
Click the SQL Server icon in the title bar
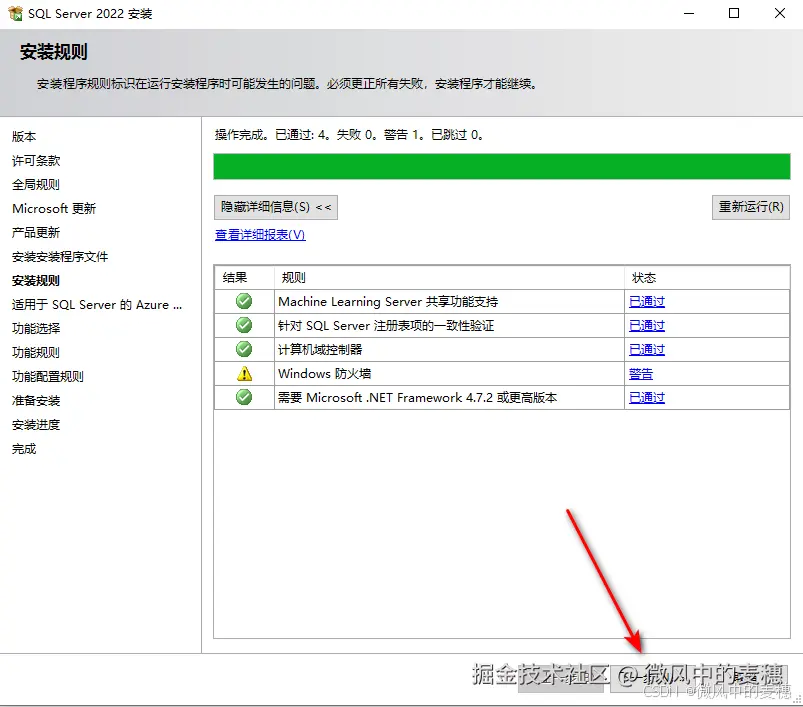click(14, 13)
